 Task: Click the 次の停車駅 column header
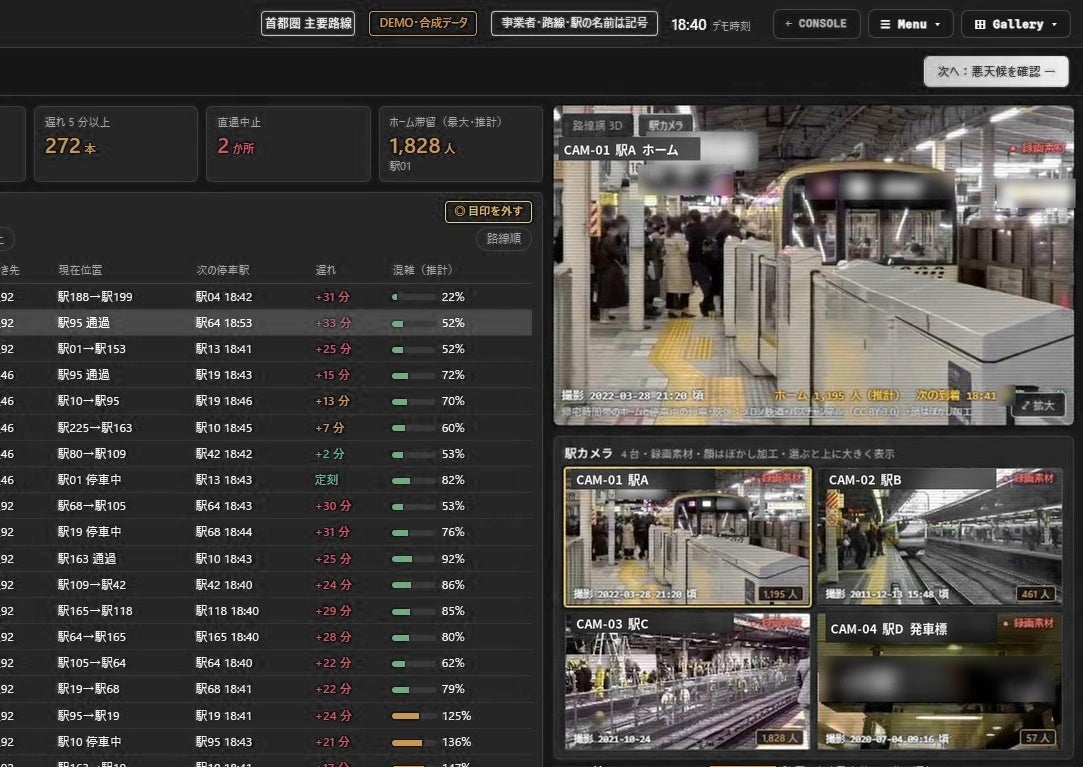222,270
